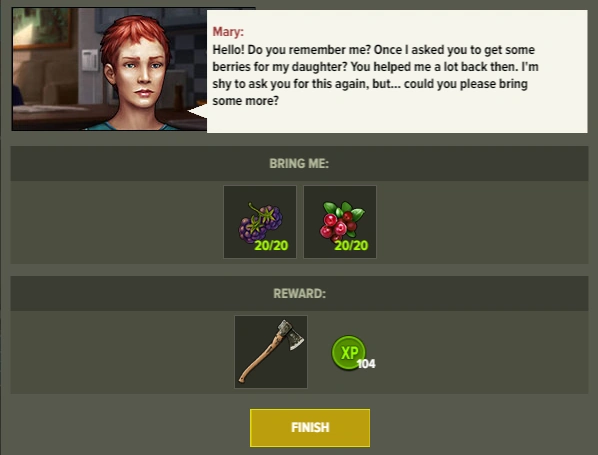Click the BRING ME section header
Image resolution: width=598 pixels, height=455 pixels.
(299, 163)
